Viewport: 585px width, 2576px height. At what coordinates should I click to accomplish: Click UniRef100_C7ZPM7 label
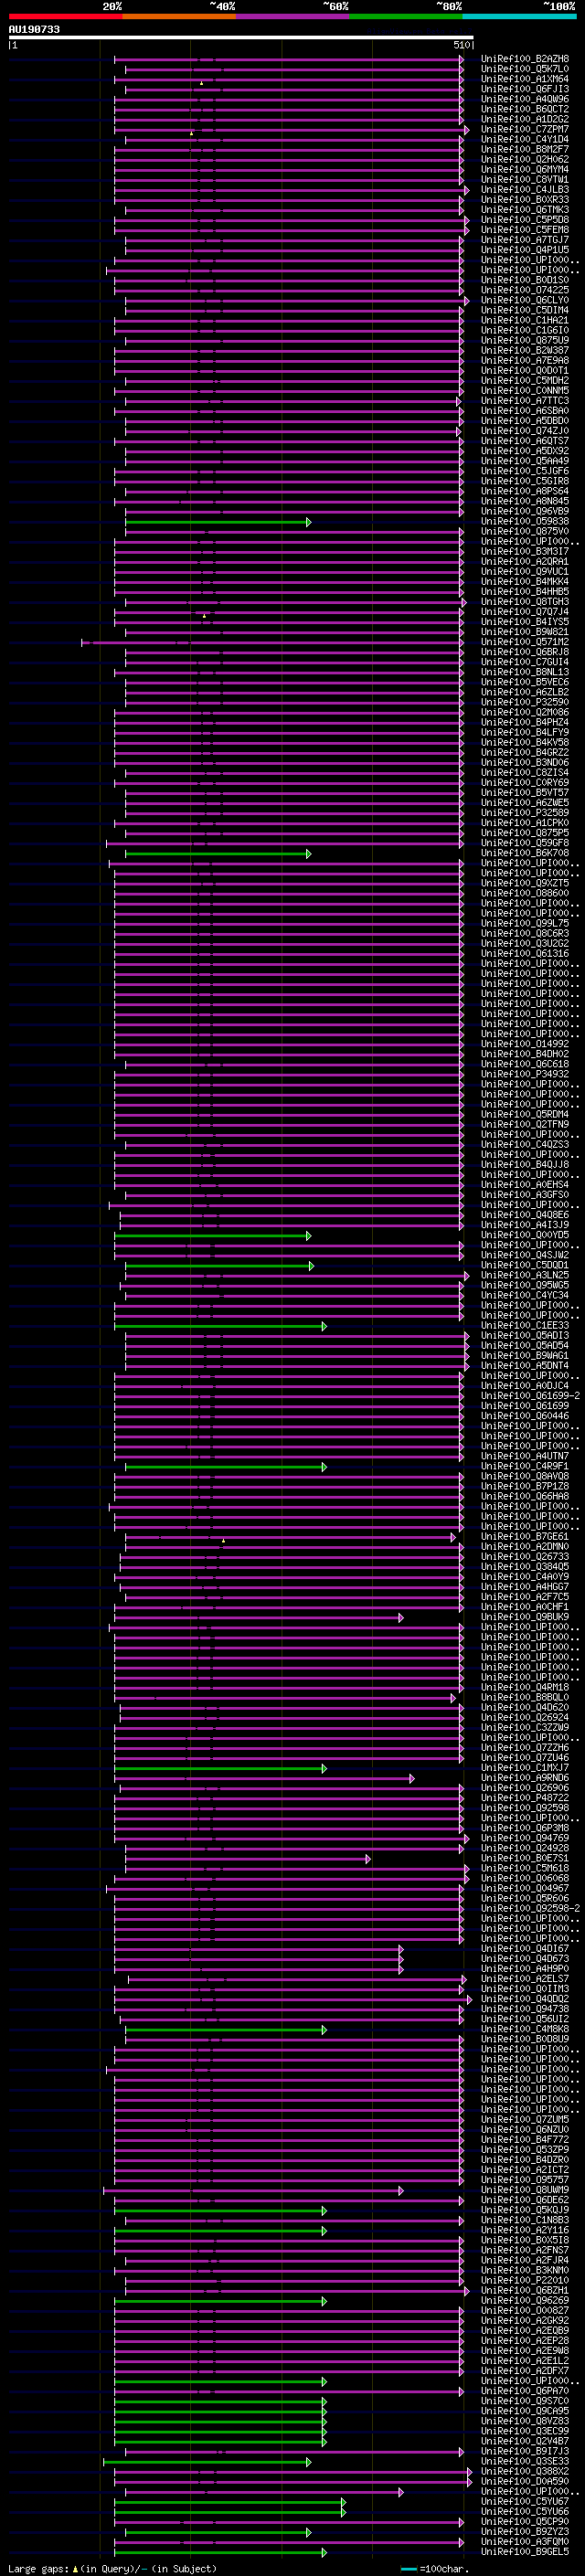point(524,129)
